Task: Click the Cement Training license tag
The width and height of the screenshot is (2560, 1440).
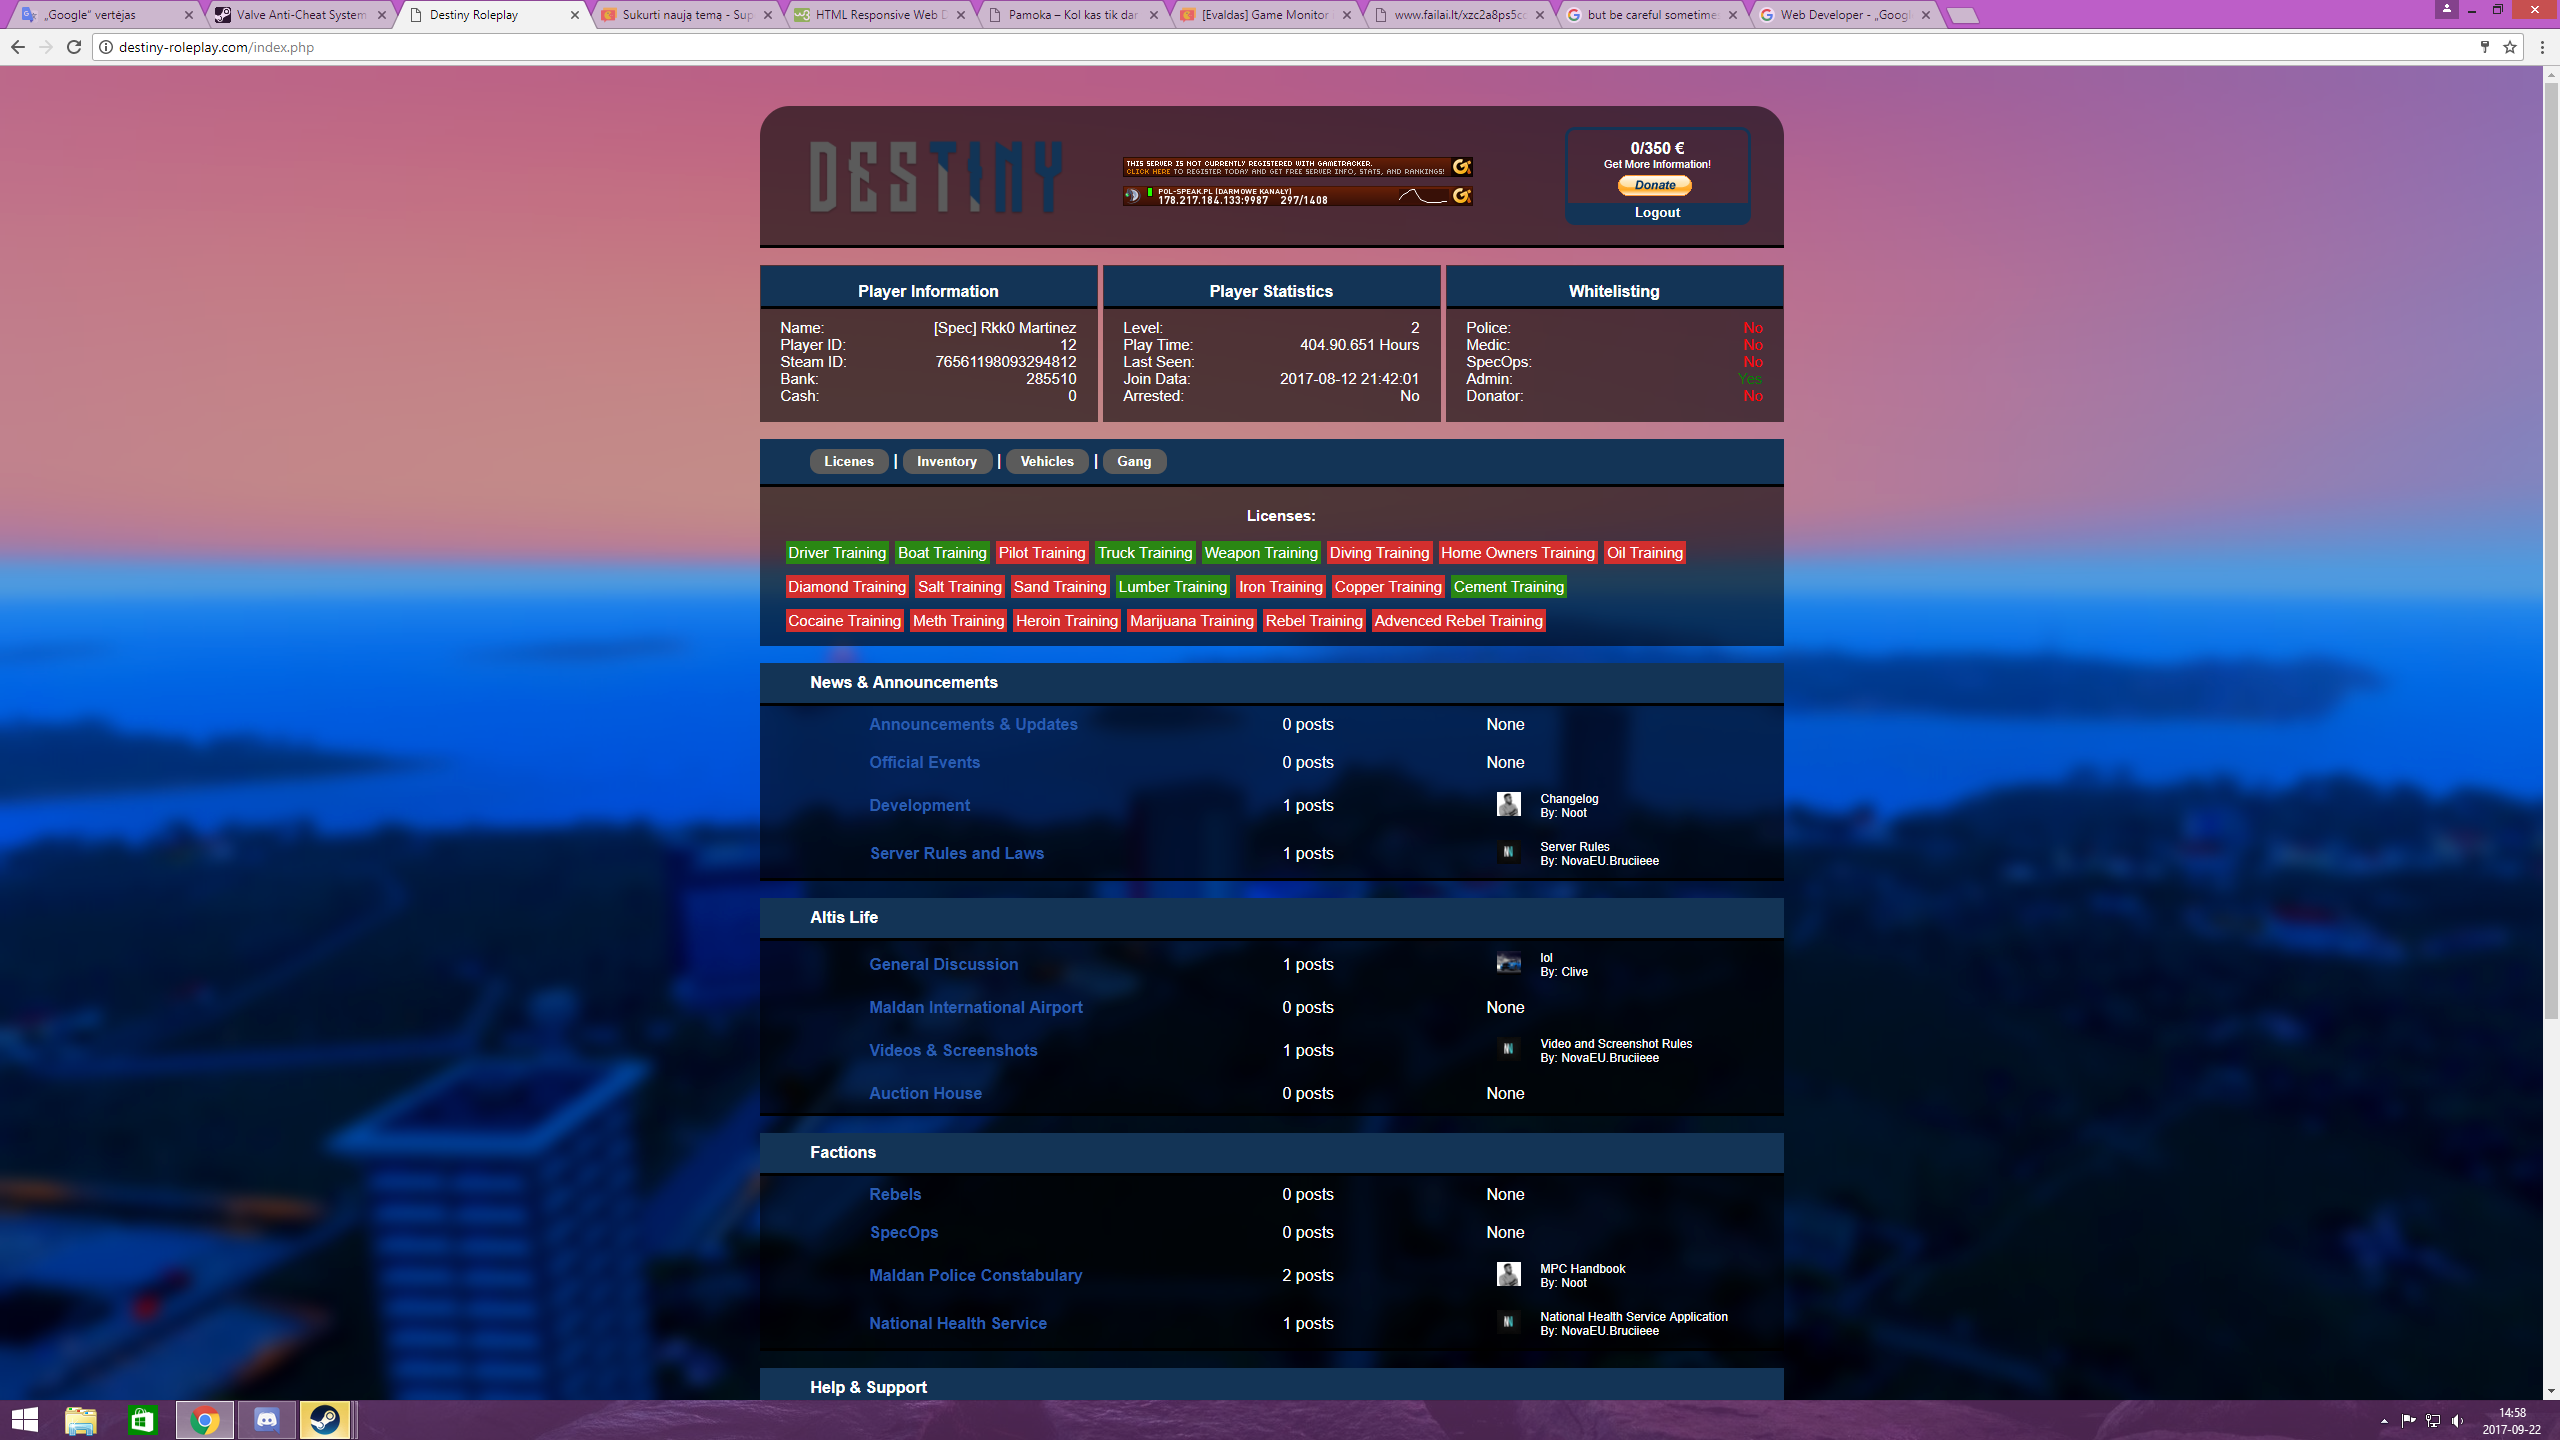Action: click(x=1508, y=587)
